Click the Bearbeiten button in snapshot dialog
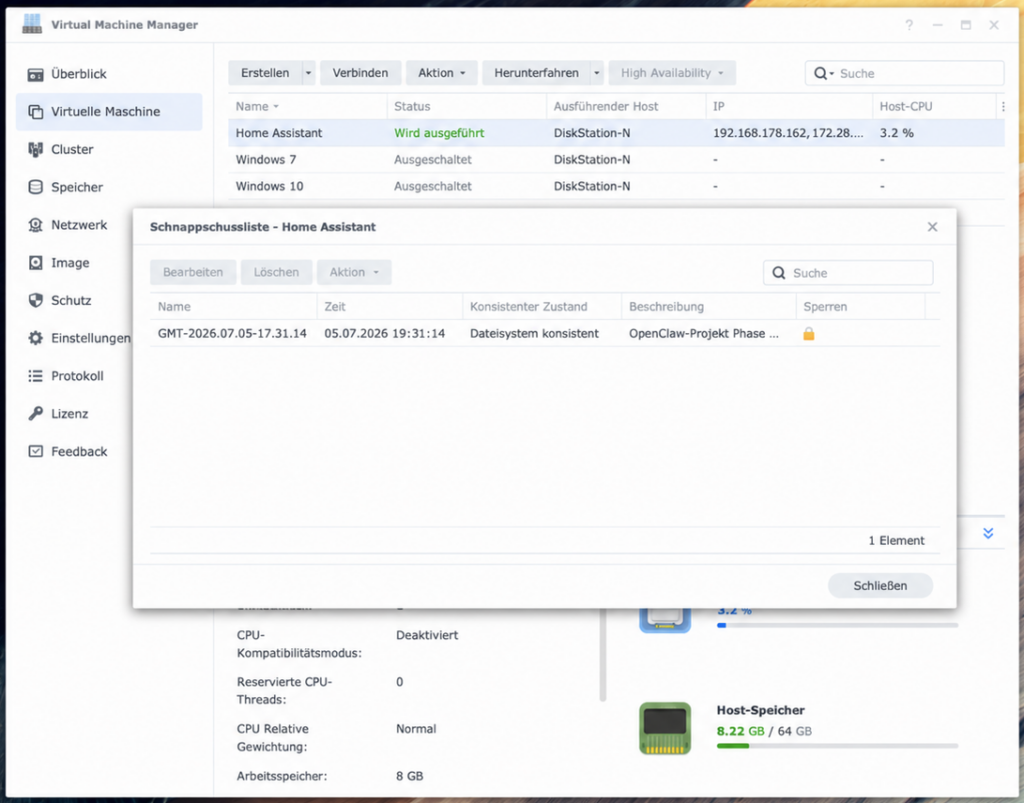The height and width of the screenshot is (803, 1024). pyautogui.click(x=193, y=272)
